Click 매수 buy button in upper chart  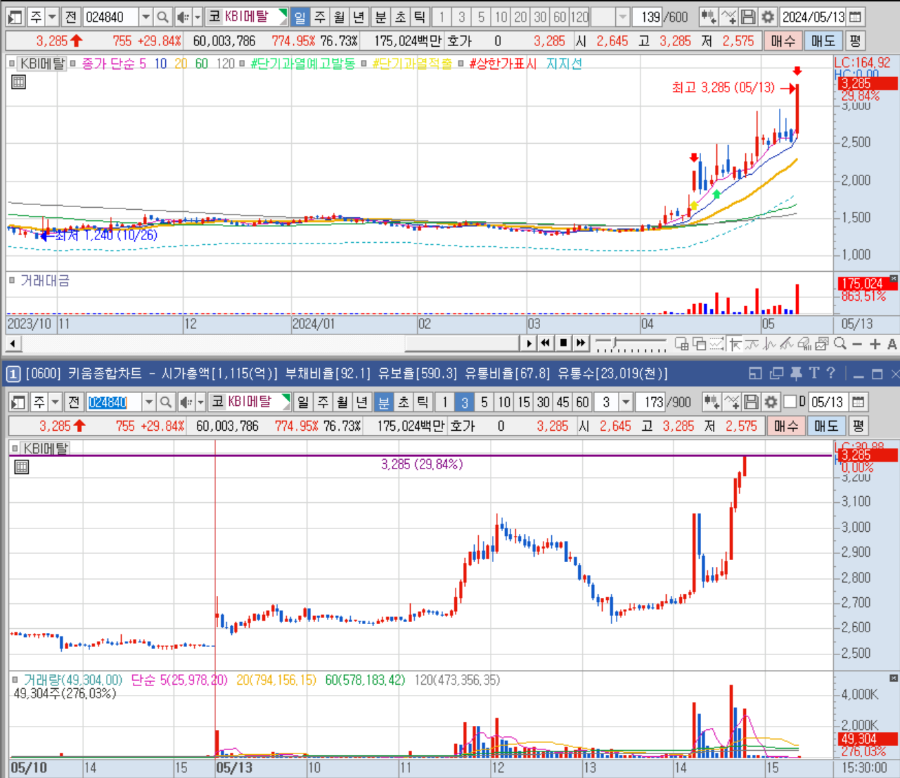coord(783,41)
